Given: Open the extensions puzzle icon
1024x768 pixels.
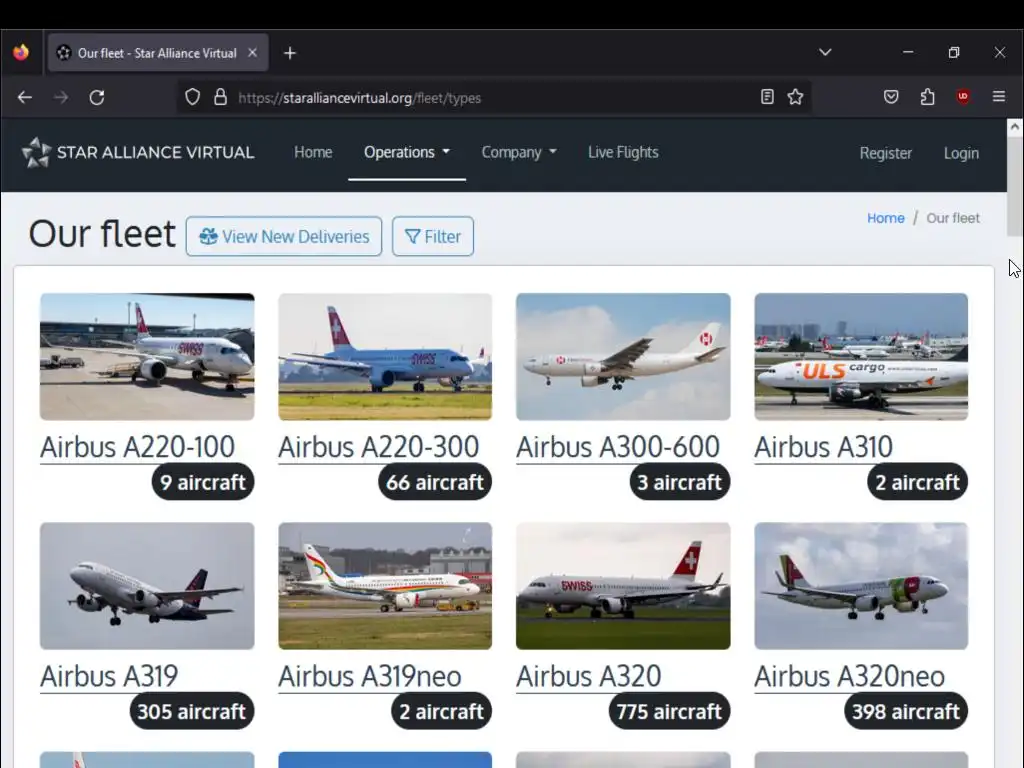Looking at the screenshot, I should 927,97.
